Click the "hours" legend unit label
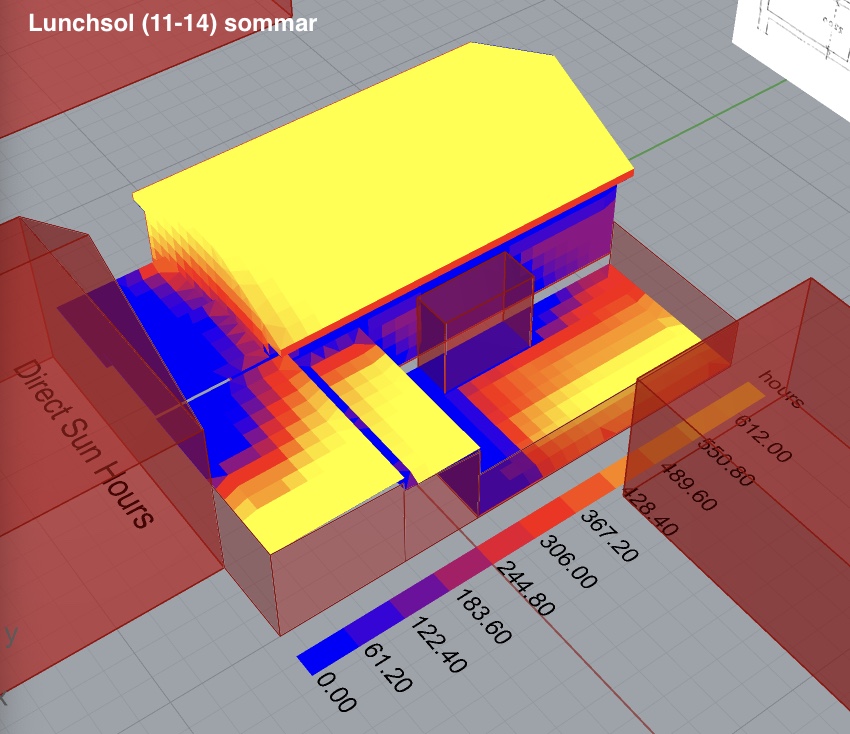 781,390
